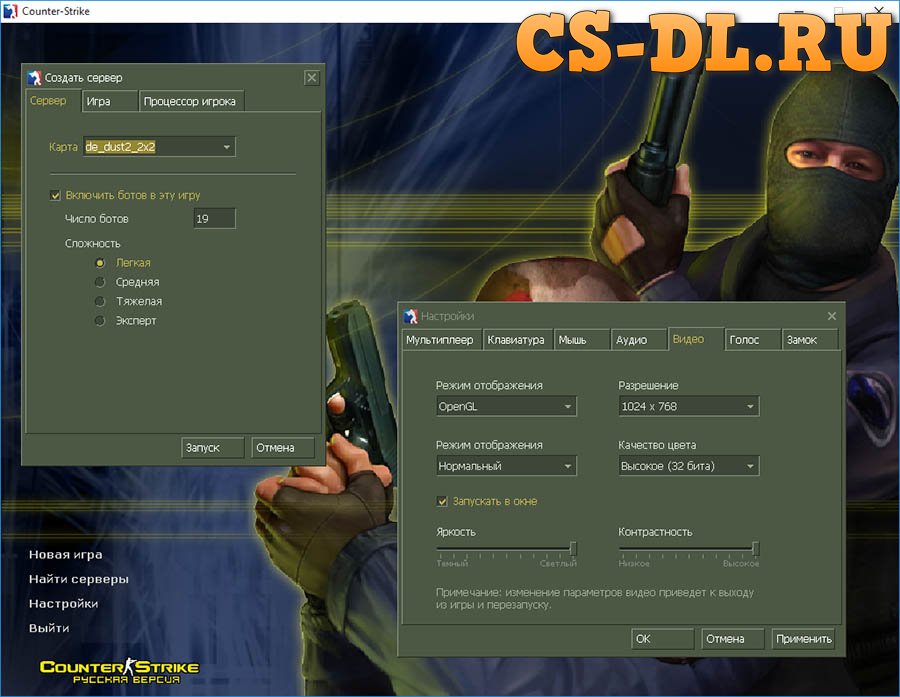
Task: Select Средняя difficulty radio button
Action: [100, 282]
